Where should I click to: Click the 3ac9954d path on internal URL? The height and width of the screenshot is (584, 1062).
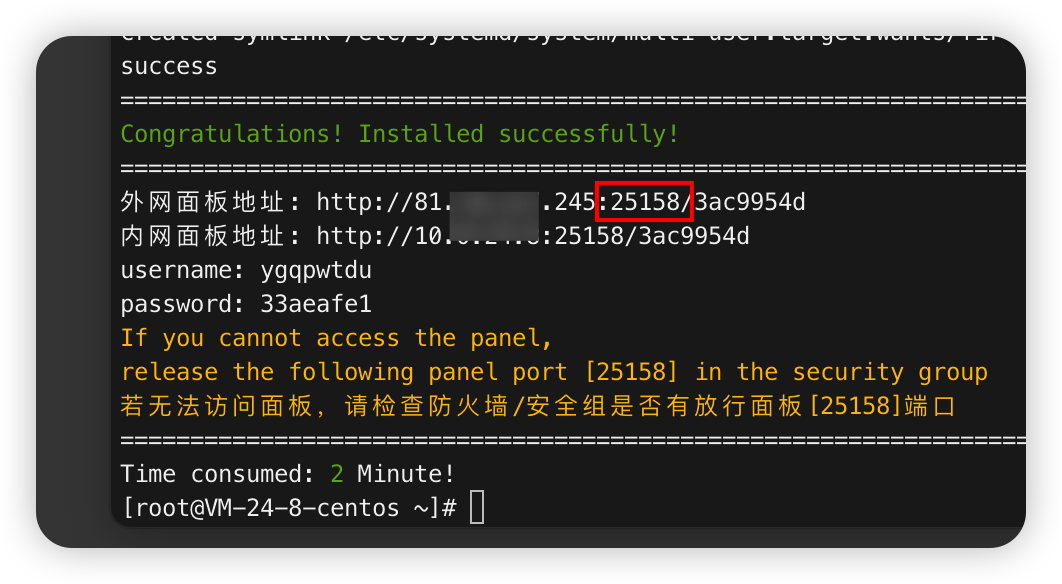tap(694, 236)
